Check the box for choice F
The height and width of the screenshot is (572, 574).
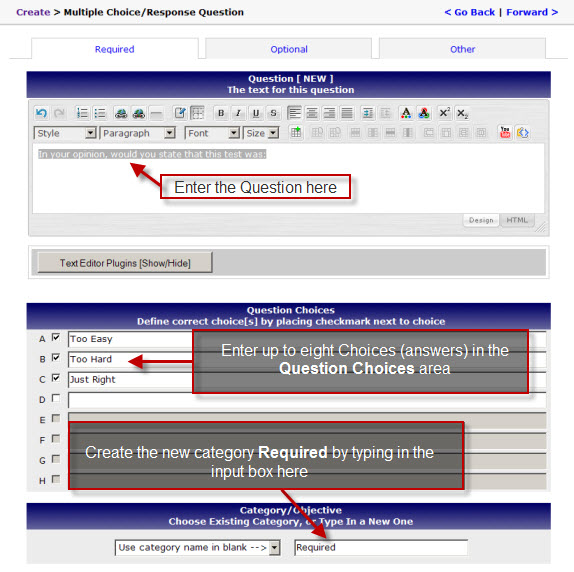[56, 438]
